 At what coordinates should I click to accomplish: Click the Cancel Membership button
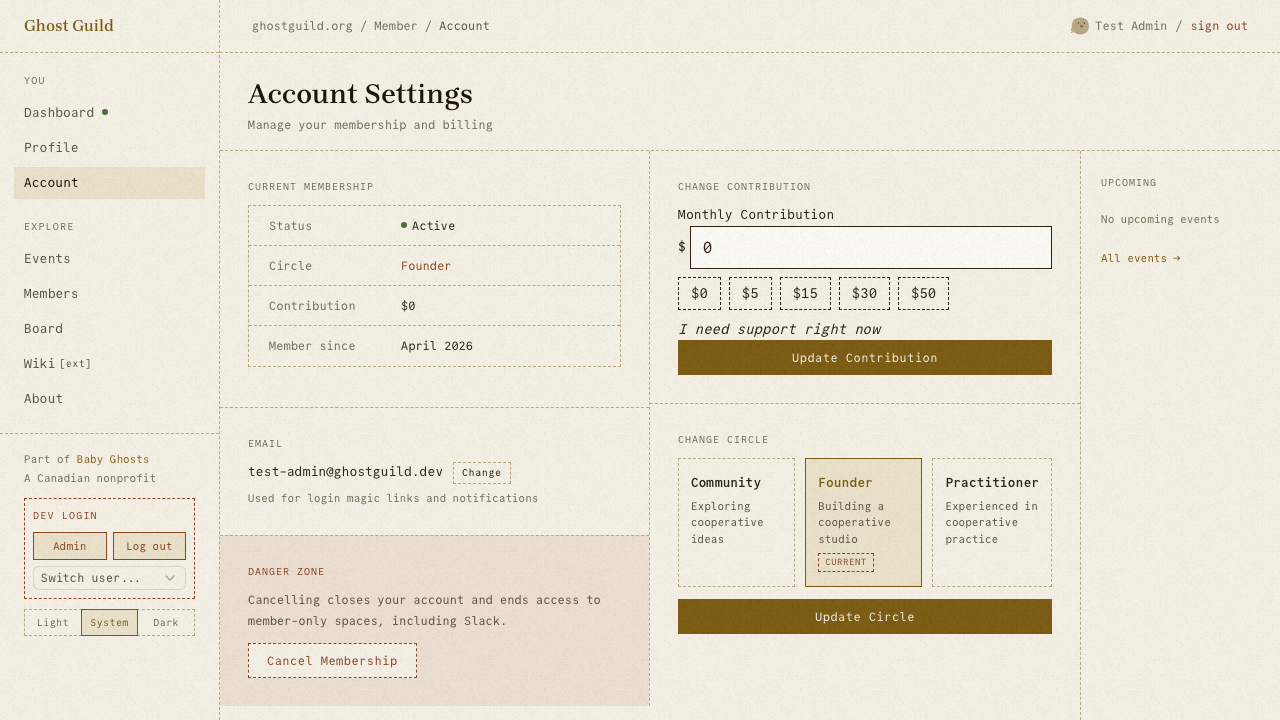point(332,661)
